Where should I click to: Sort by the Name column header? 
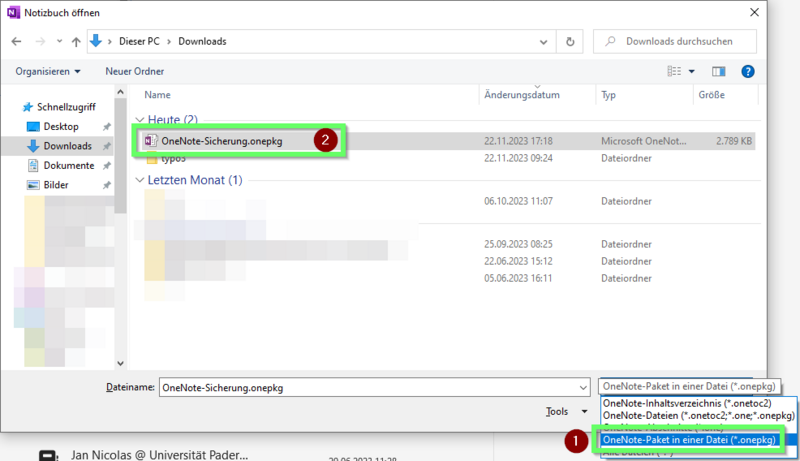(157, 95)
